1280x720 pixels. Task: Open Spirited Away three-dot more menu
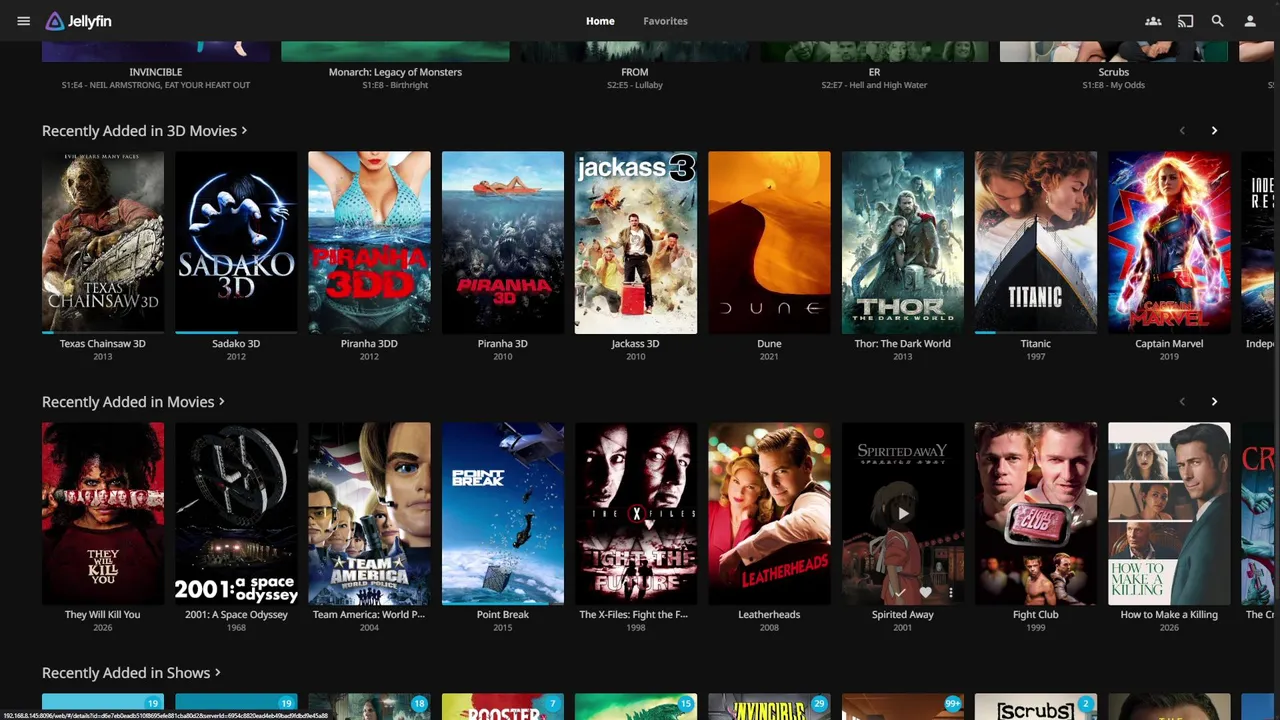click(x=950, y=593)
